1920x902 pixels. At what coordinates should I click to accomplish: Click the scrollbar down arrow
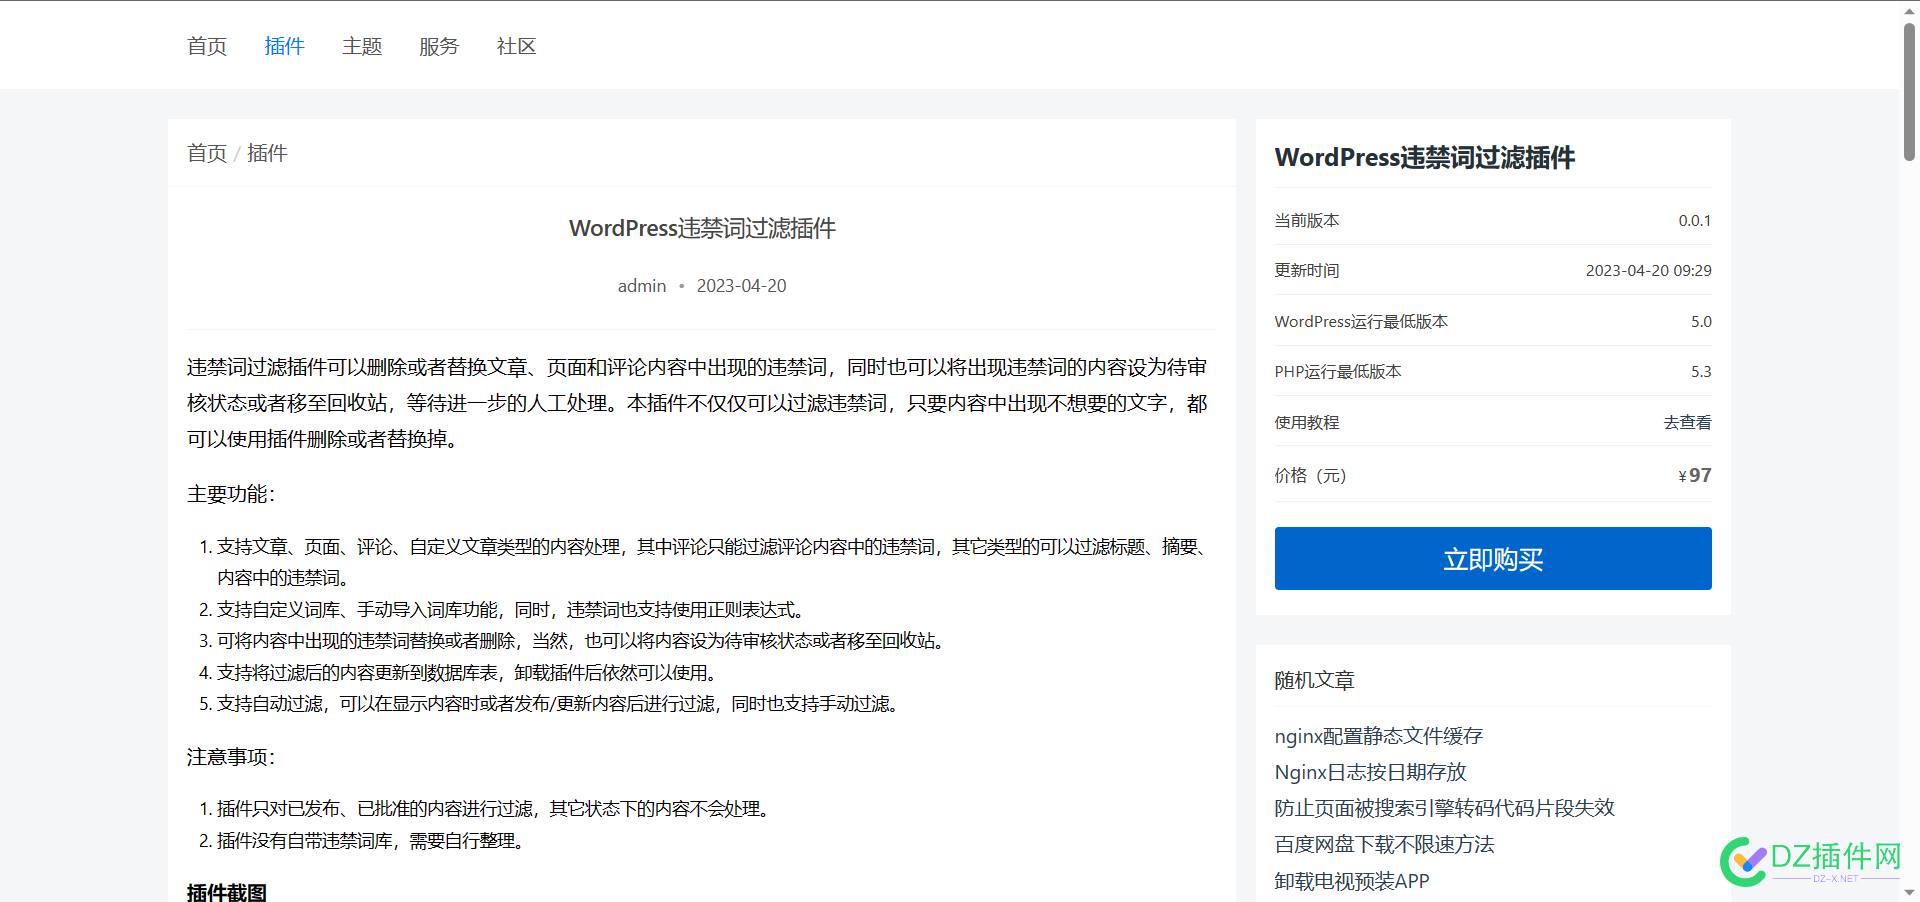coord(1909,892)
